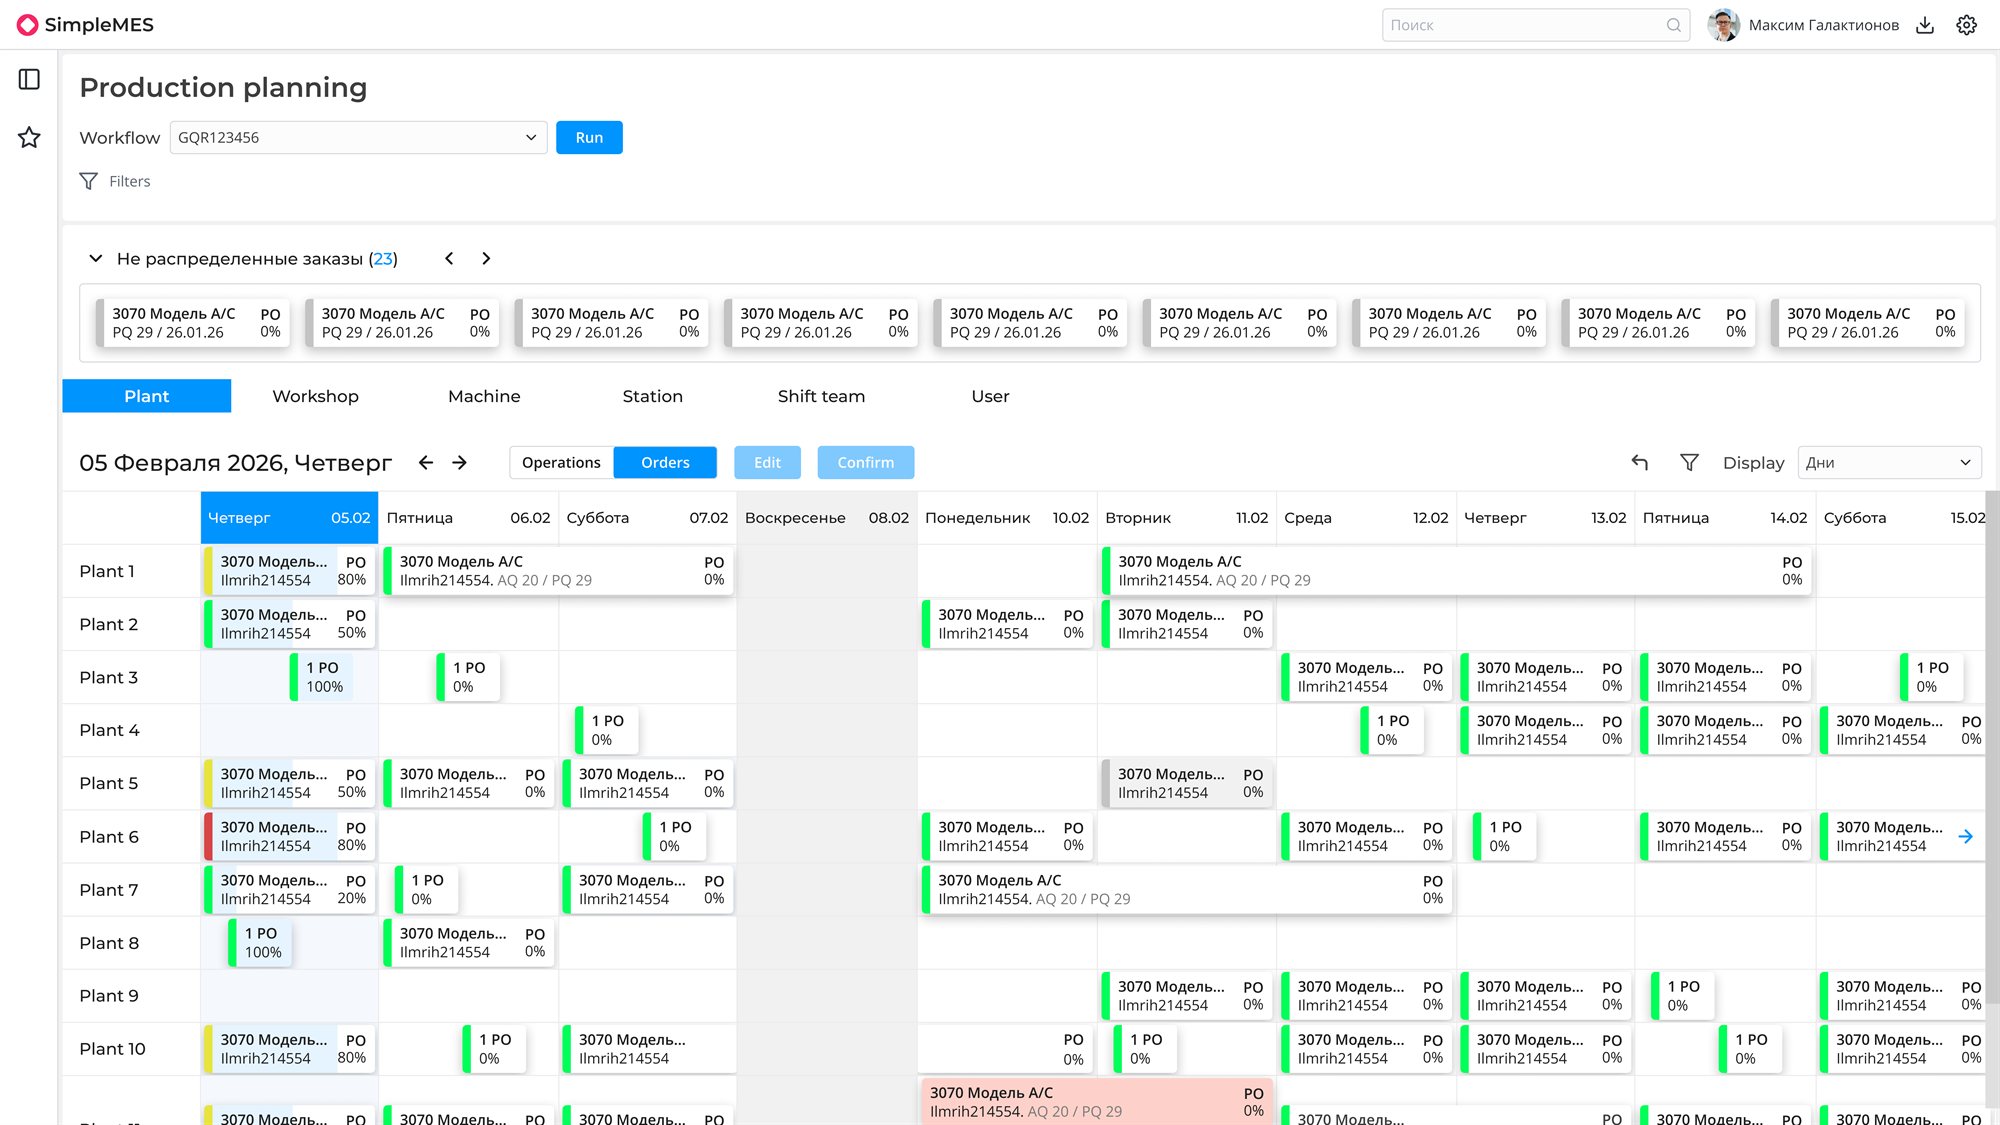Click the download icon in header
The width and height of the screenshot is (2000, 1125).
(x=1925, y=25)
